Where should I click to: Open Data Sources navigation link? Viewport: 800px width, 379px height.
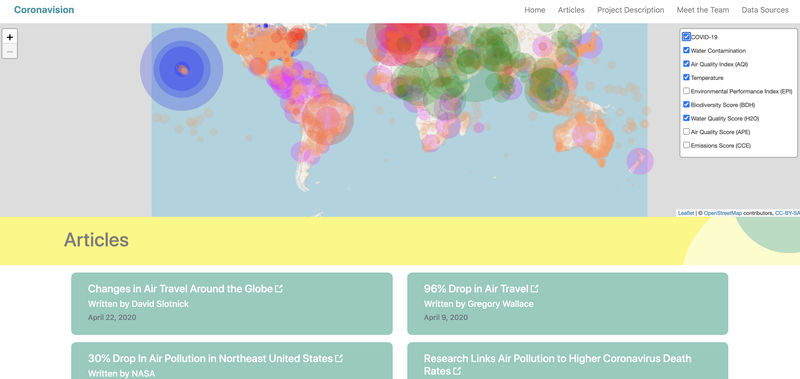click(765, 10)
